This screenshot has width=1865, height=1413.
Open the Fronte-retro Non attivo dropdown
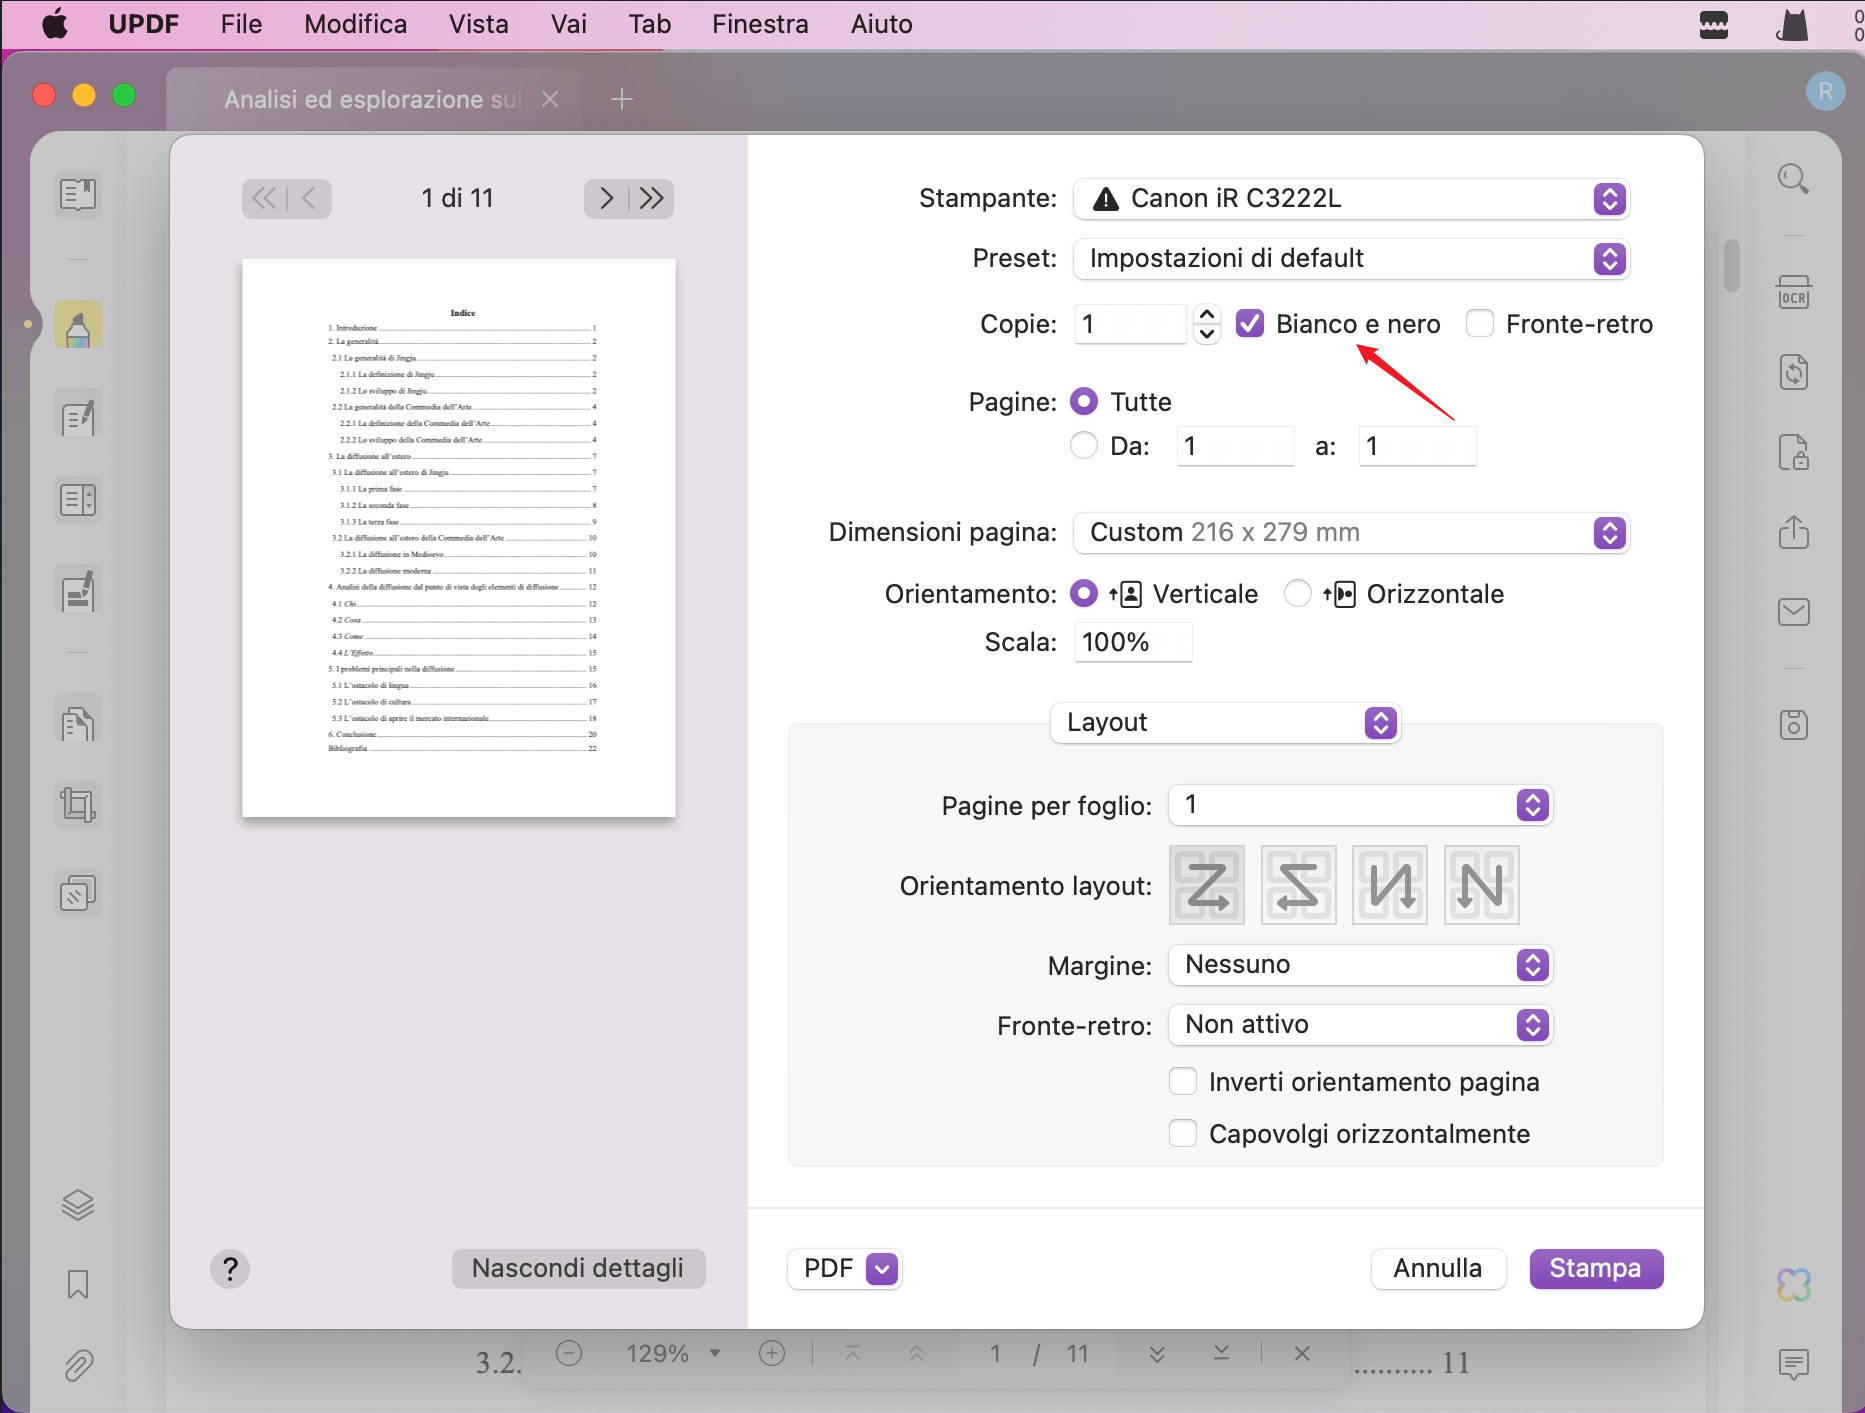pos(1360,1025)
